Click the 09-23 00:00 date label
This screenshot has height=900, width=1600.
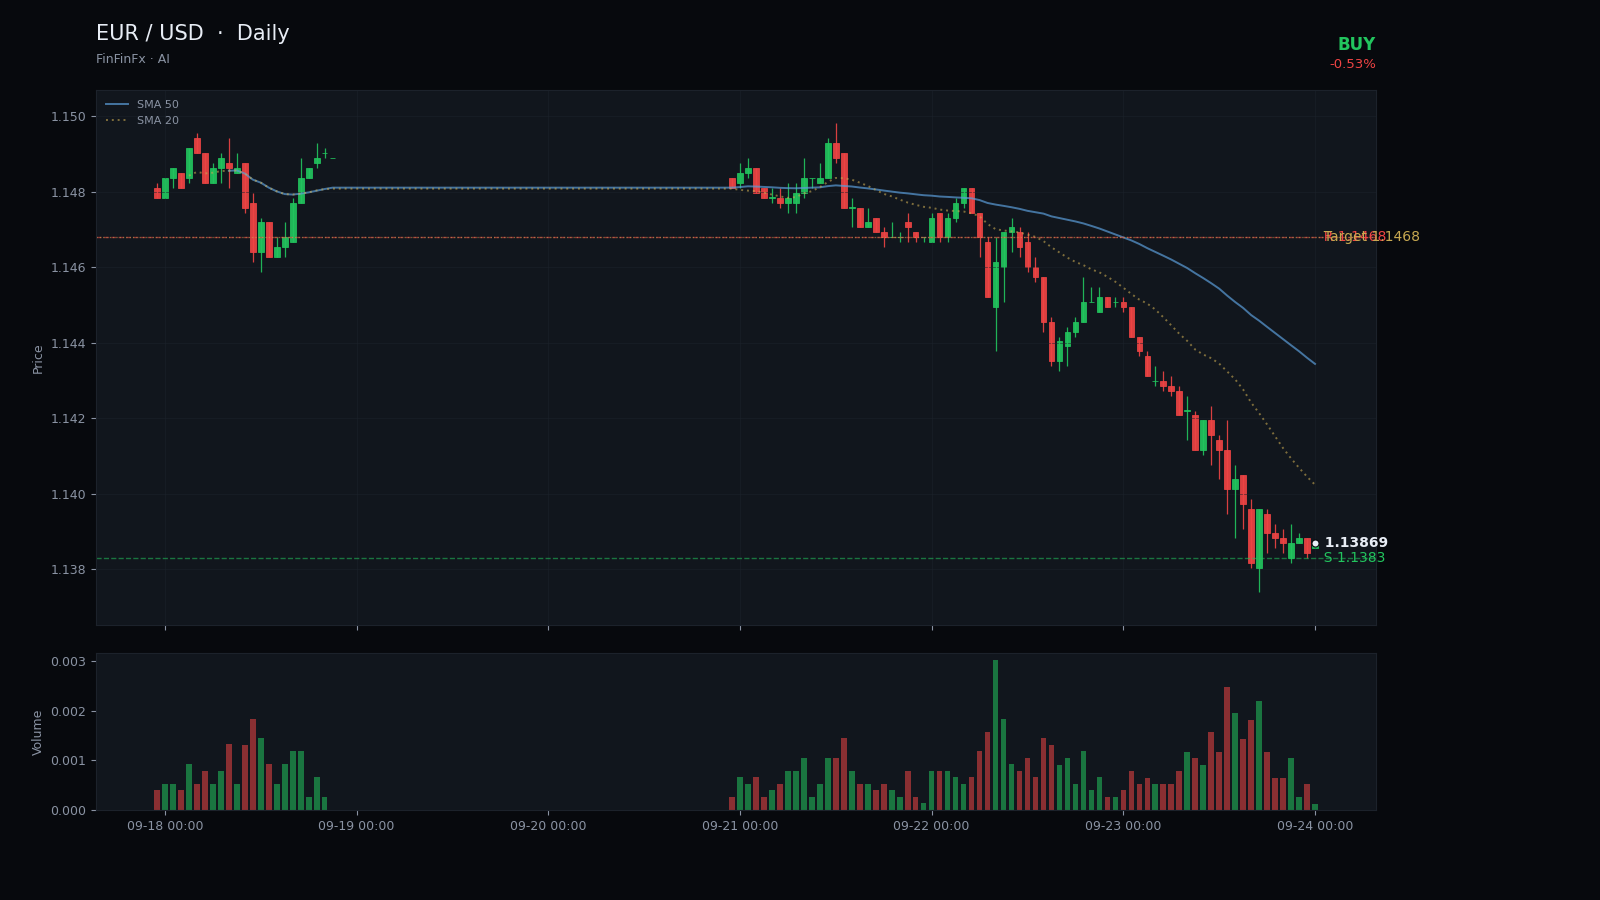click(x=1123, y=827)
